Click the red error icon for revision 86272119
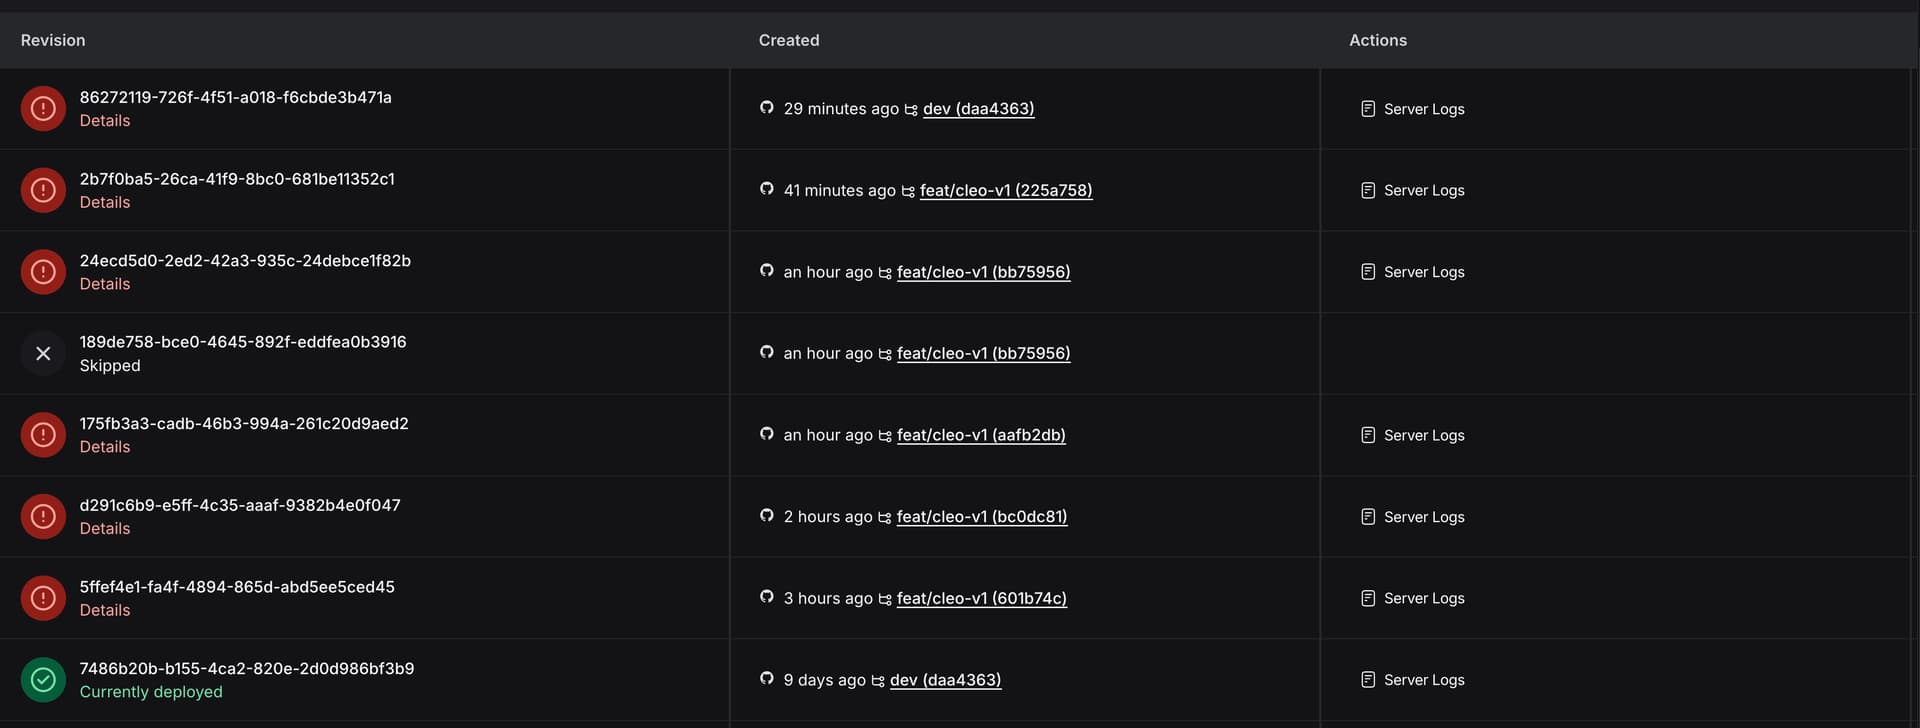 point(43,109)
